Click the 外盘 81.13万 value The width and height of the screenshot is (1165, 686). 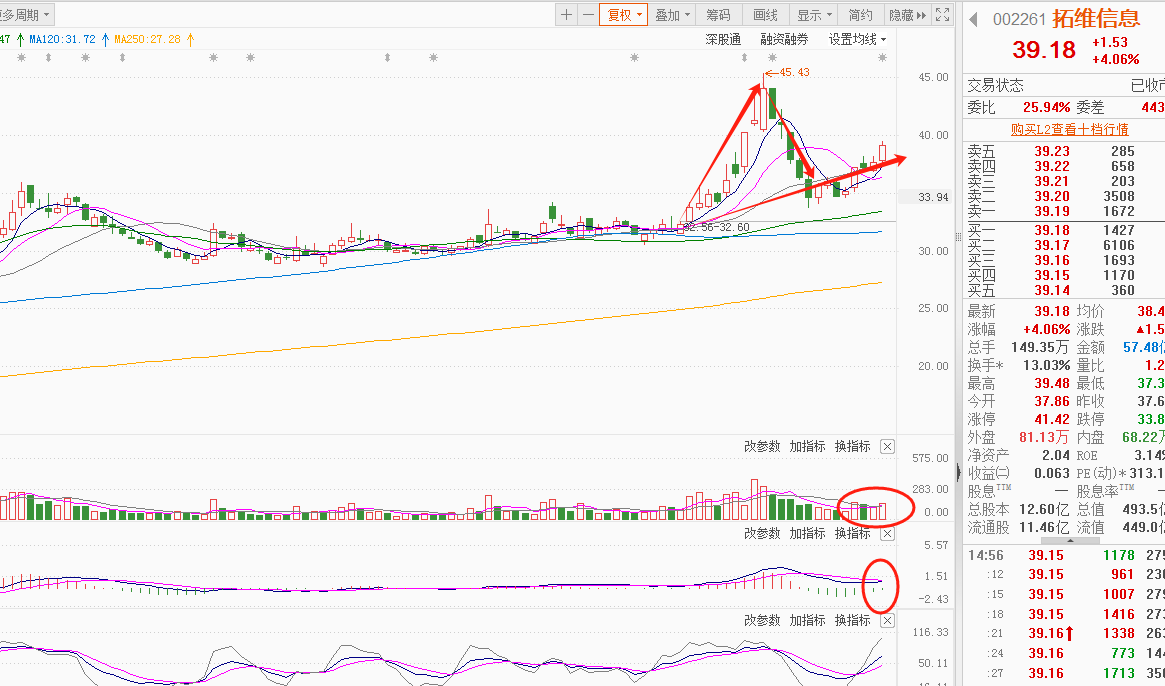1045,438
